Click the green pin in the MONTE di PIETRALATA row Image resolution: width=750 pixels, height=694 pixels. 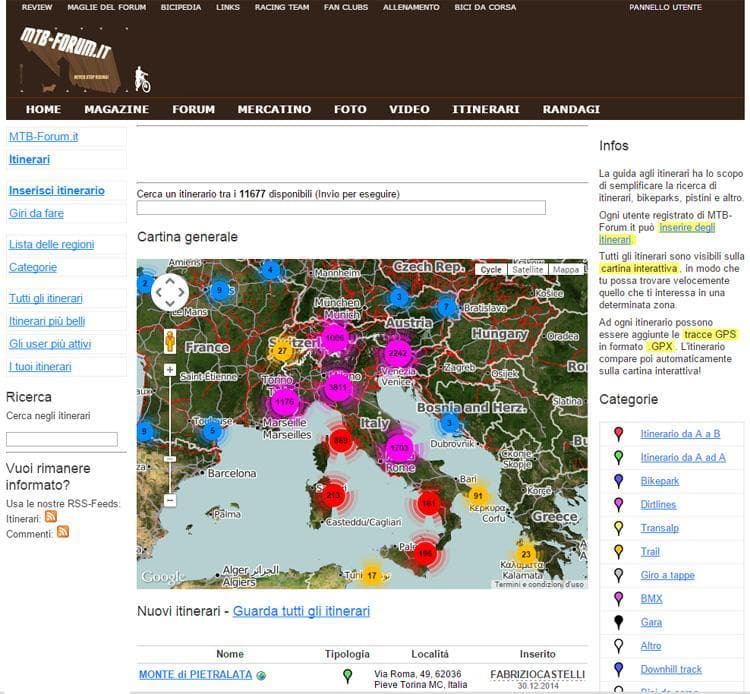(348, 675)
